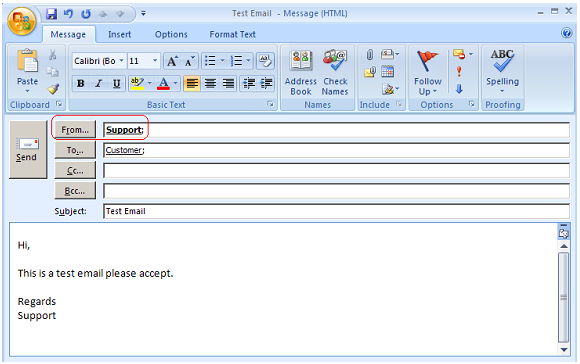The height and width of the screenshot is (364, 580).
Task: Toggle numbered list
Action: (236, 61)
